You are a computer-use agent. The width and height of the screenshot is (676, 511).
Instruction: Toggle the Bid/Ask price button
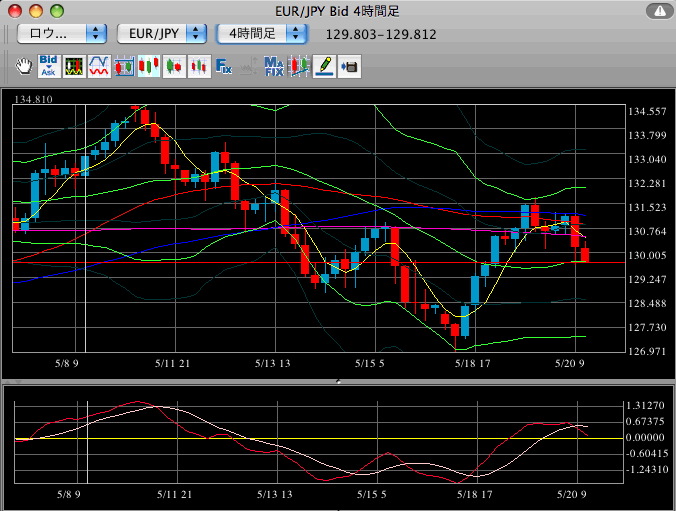coord(49,66)
